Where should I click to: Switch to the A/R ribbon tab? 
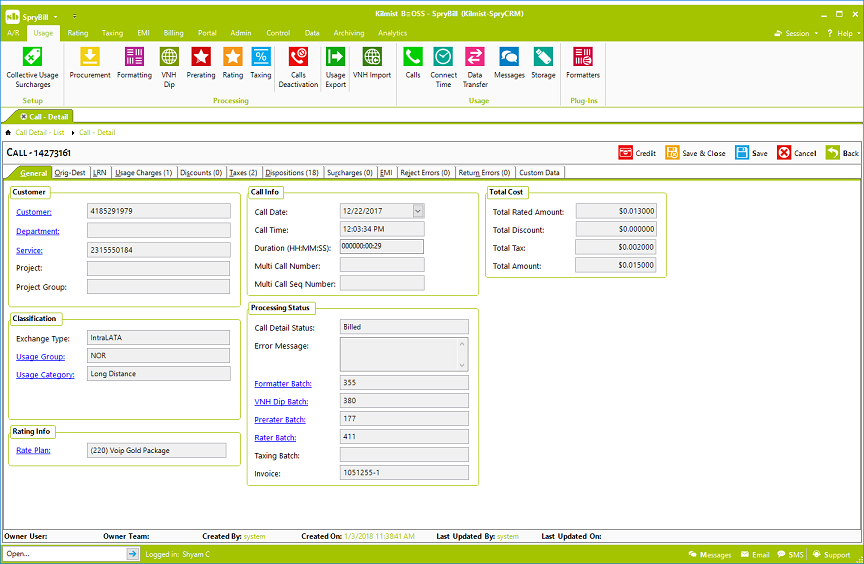click(x=13, y=33)
